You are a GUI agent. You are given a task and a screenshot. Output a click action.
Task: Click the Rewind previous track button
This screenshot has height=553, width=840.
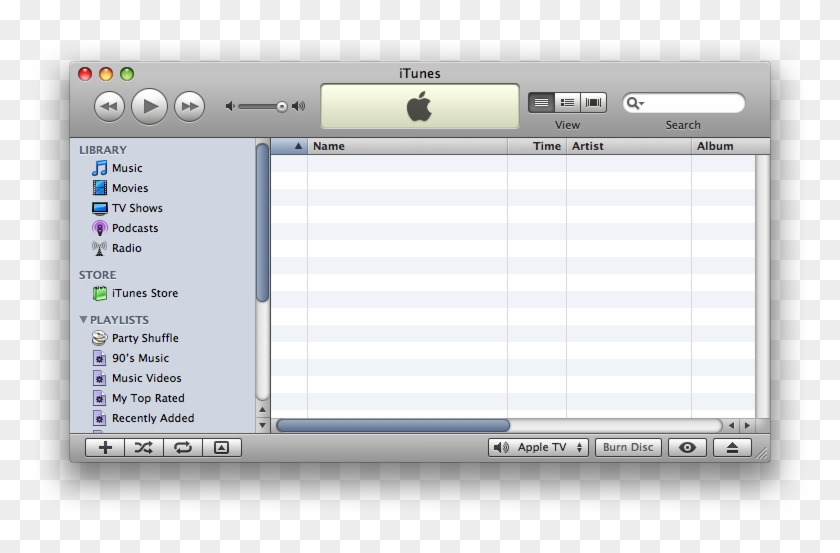(x=109, y=106)
